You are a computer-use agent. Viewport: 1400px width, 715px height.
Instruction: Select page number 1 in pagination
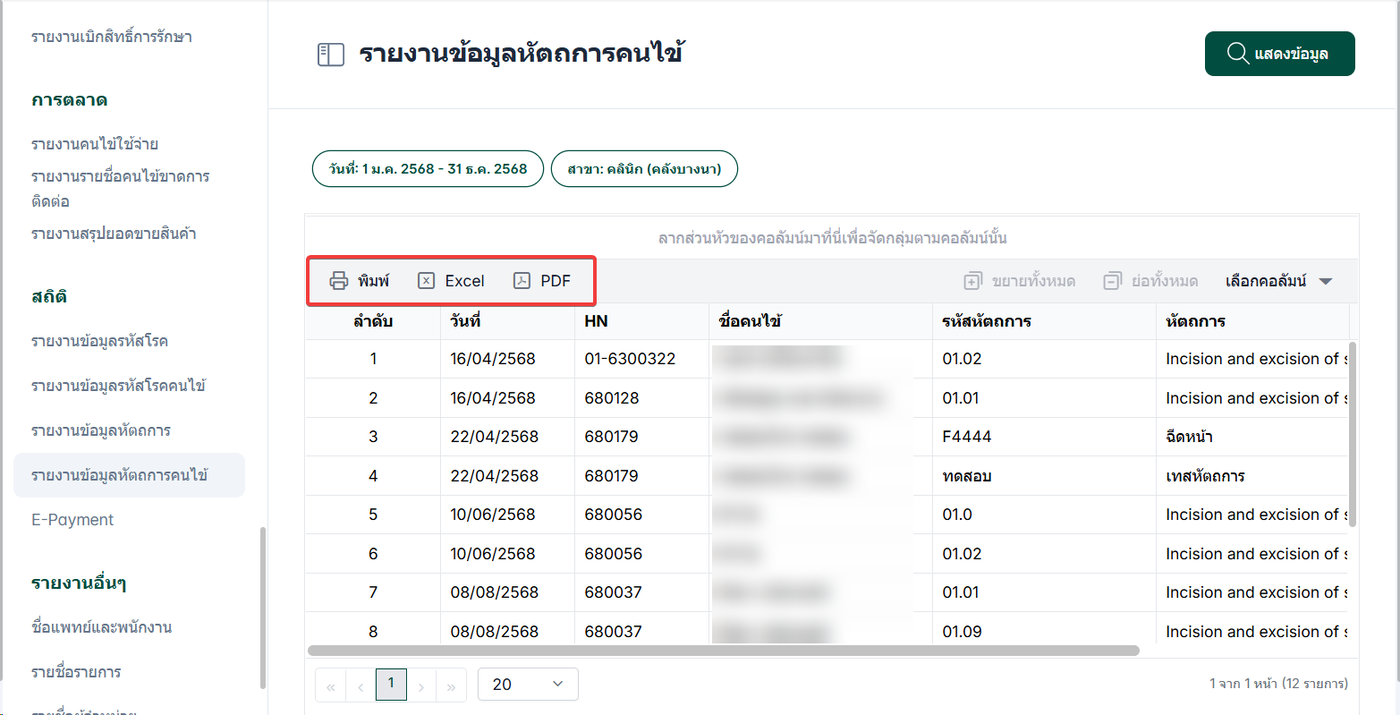pos(391,684)
